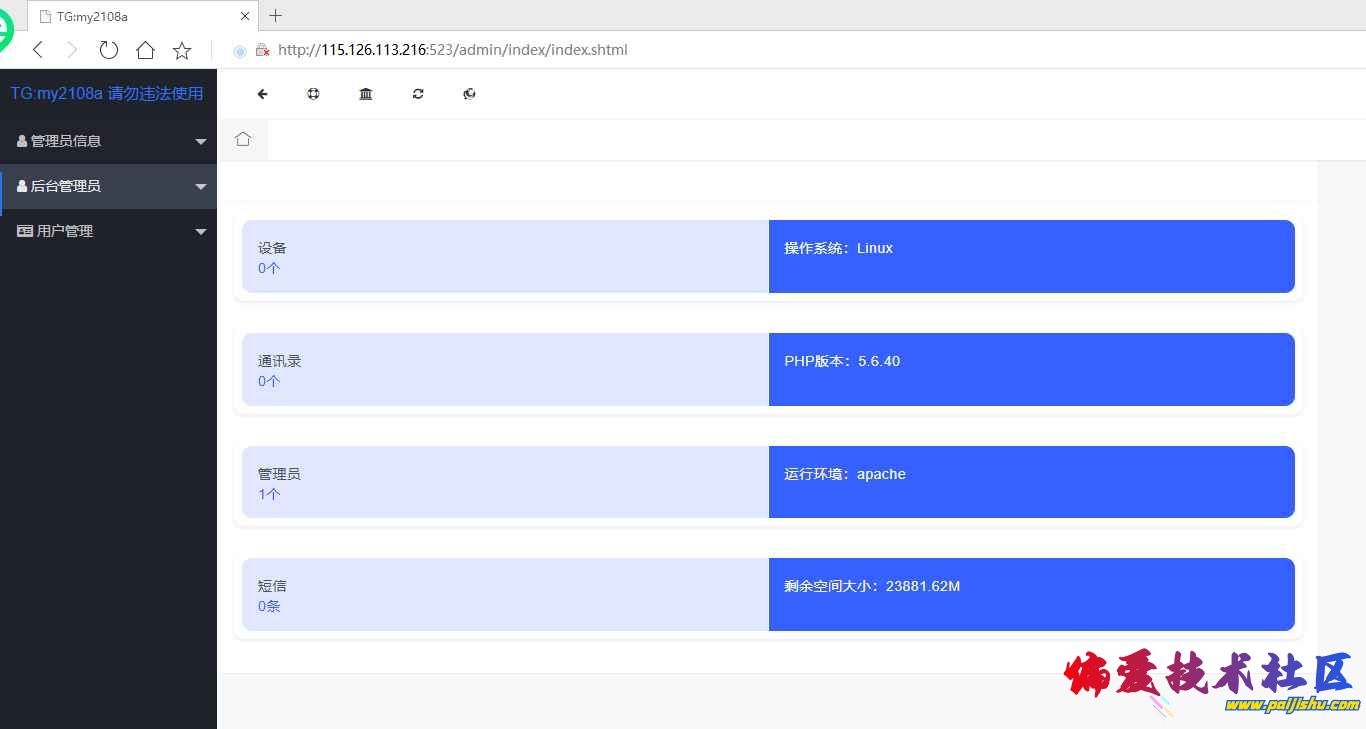Click the site security warning icon
This screenshot has width=1366, height=729.
pos(262,50)
